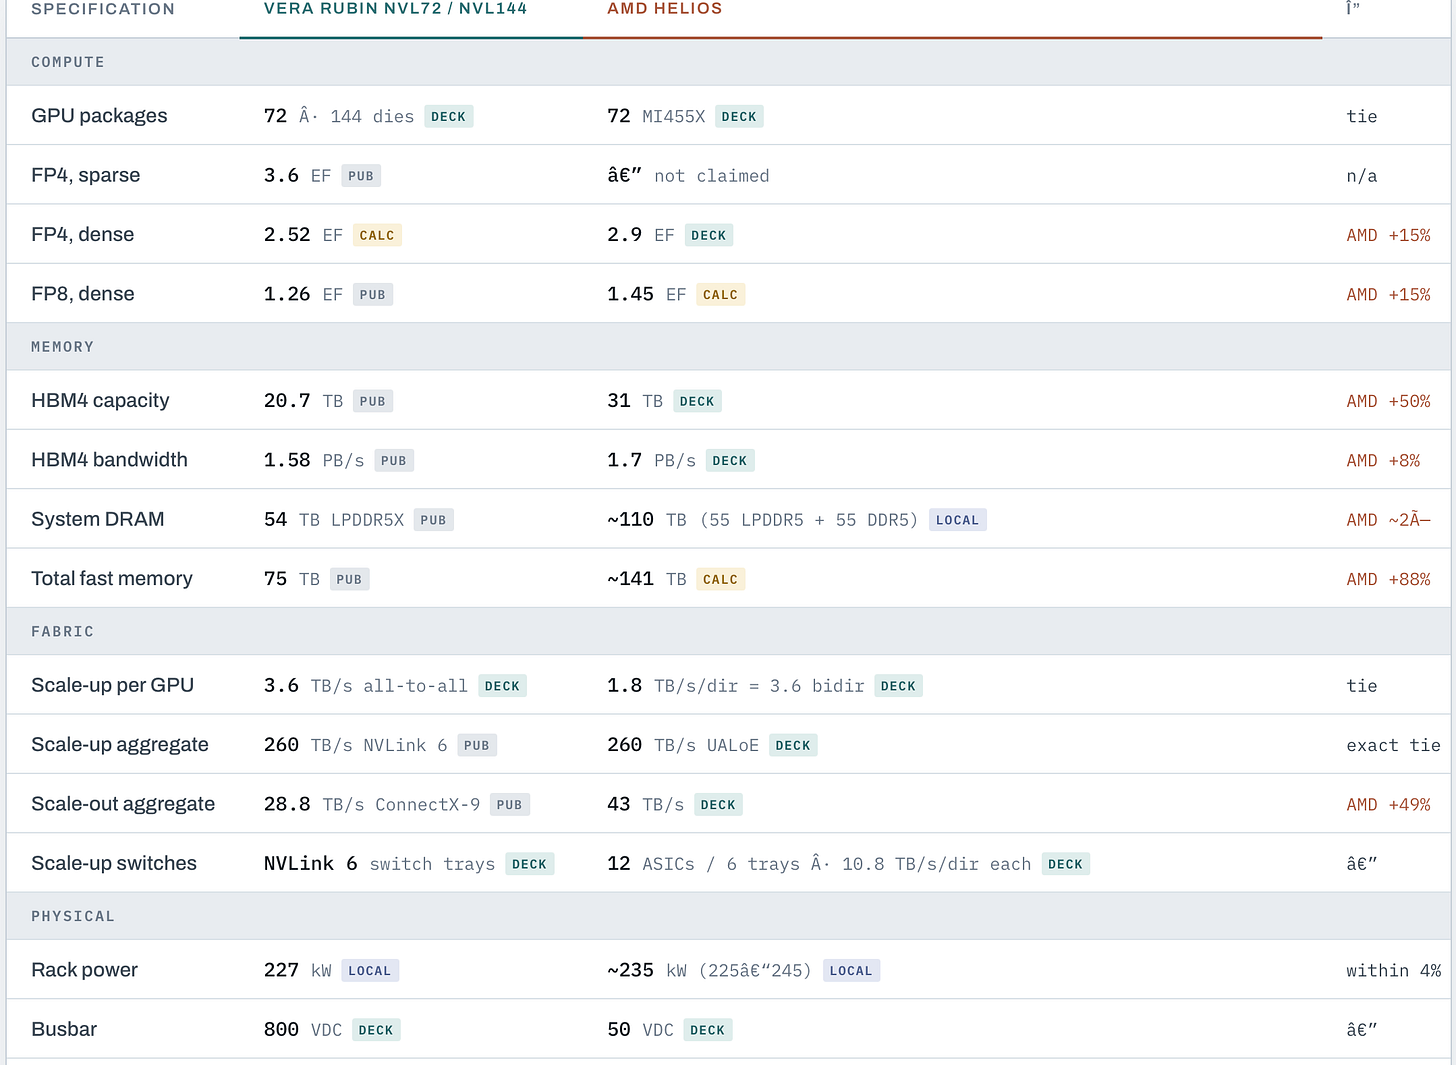Click the 'AMD +88%' delta
Image resolution: width=1456 pixels, height=1065 pixels.
(1388, 579)
